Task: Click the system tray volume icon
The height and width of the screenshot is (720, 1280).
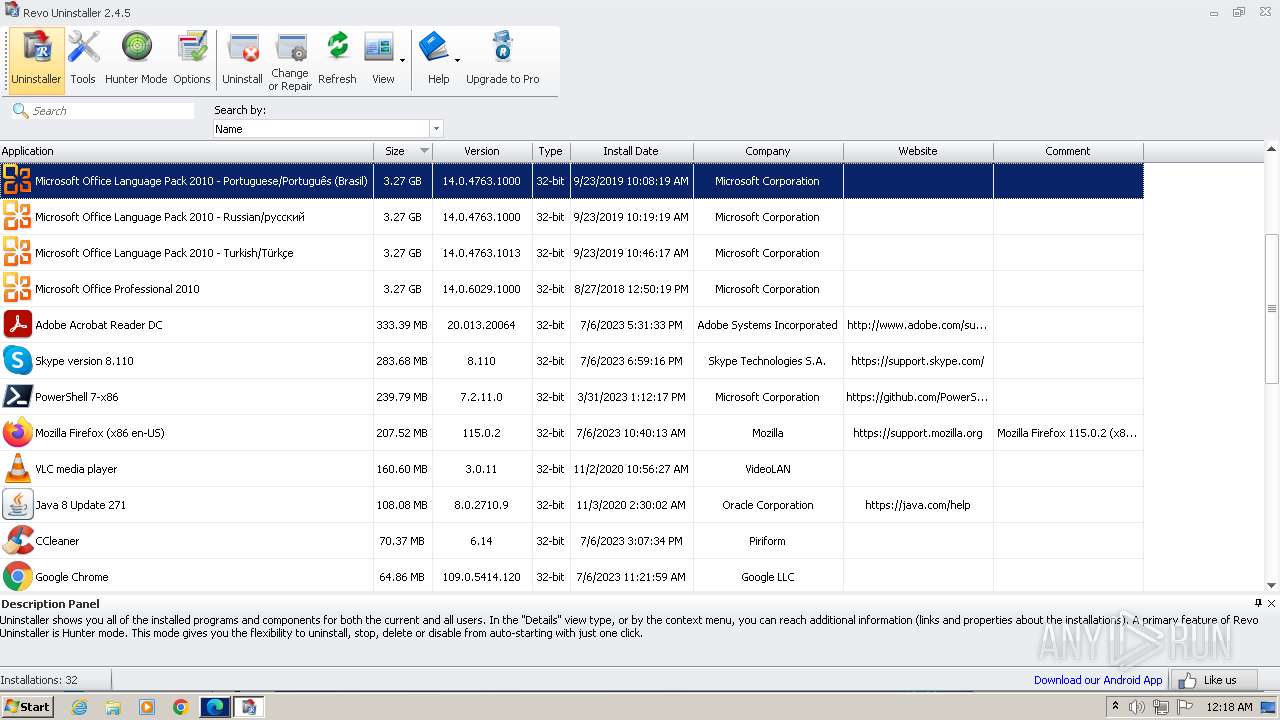Action: [x=1136, y=707]
